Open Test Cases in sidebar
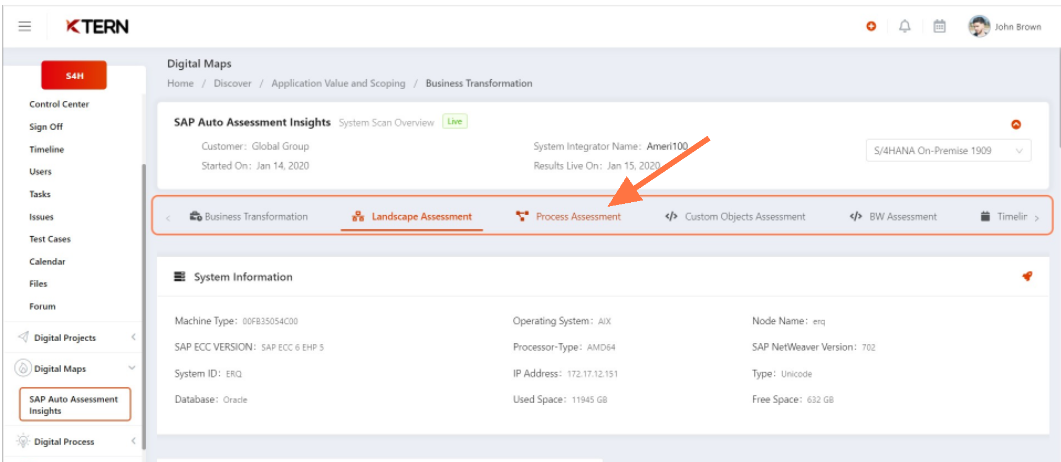This screenshot has height=462, width=1061. pos(50,239)
